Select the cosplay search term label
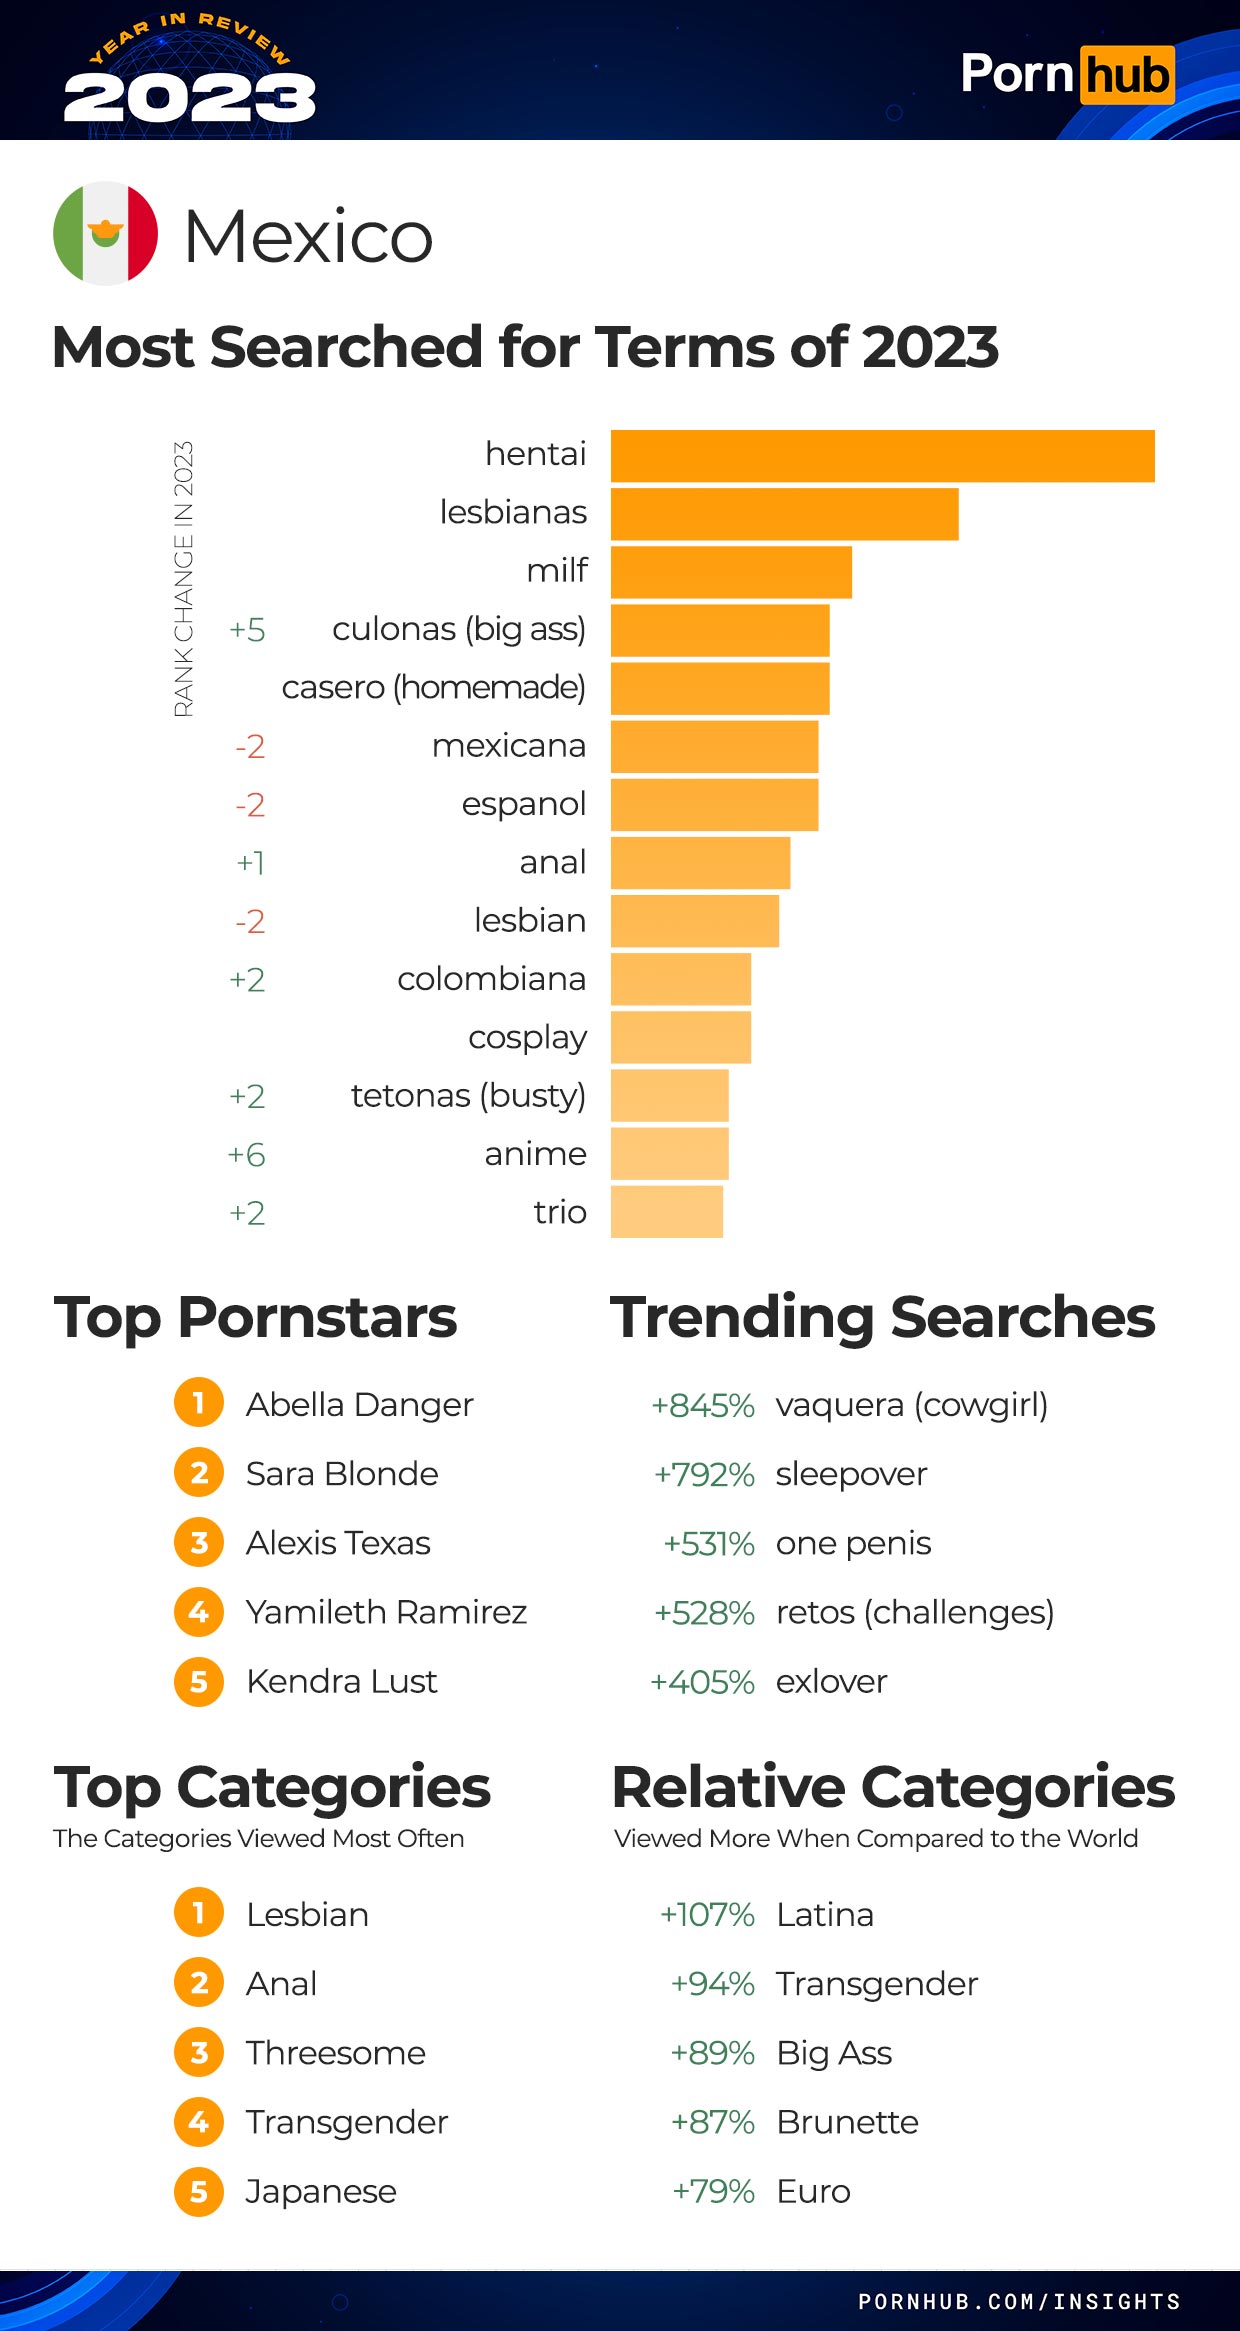 [x=527, y=1038]
